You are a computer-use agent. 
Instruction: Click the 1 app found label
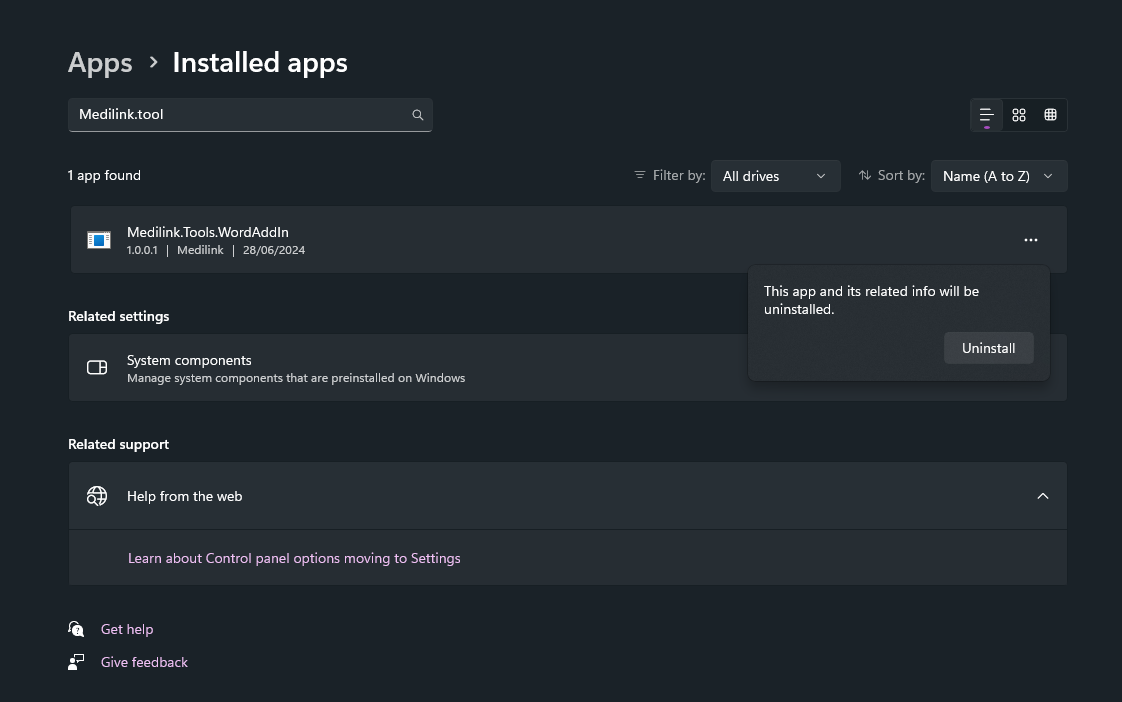[x=104, y=175]
